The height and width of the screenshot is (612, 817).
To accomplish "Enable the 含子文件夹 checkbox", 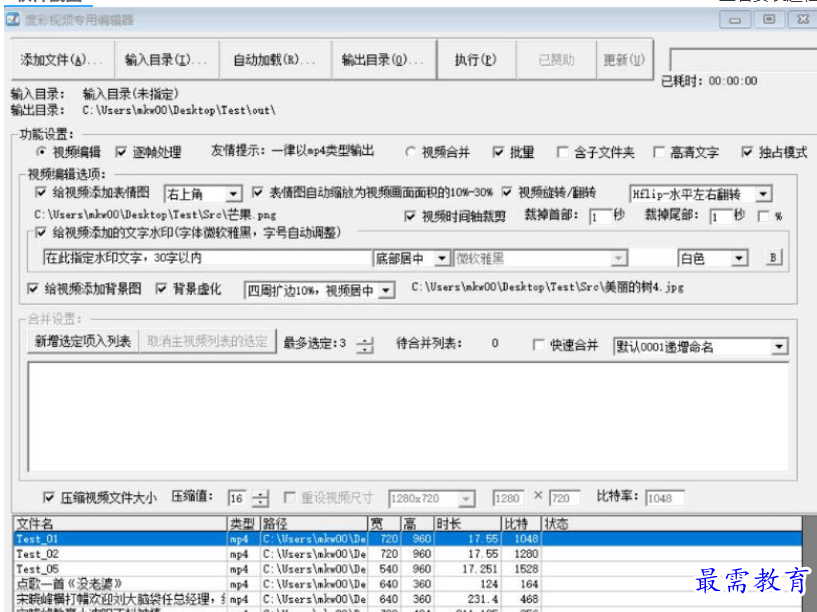I will [x=562, y=152].
